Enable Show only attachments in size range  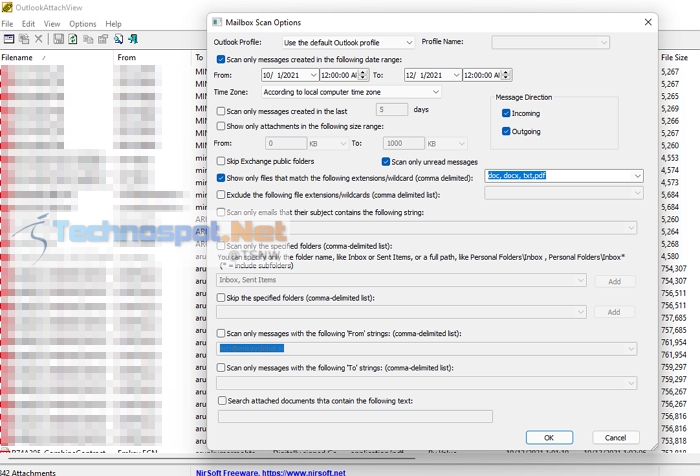[221, 126]
